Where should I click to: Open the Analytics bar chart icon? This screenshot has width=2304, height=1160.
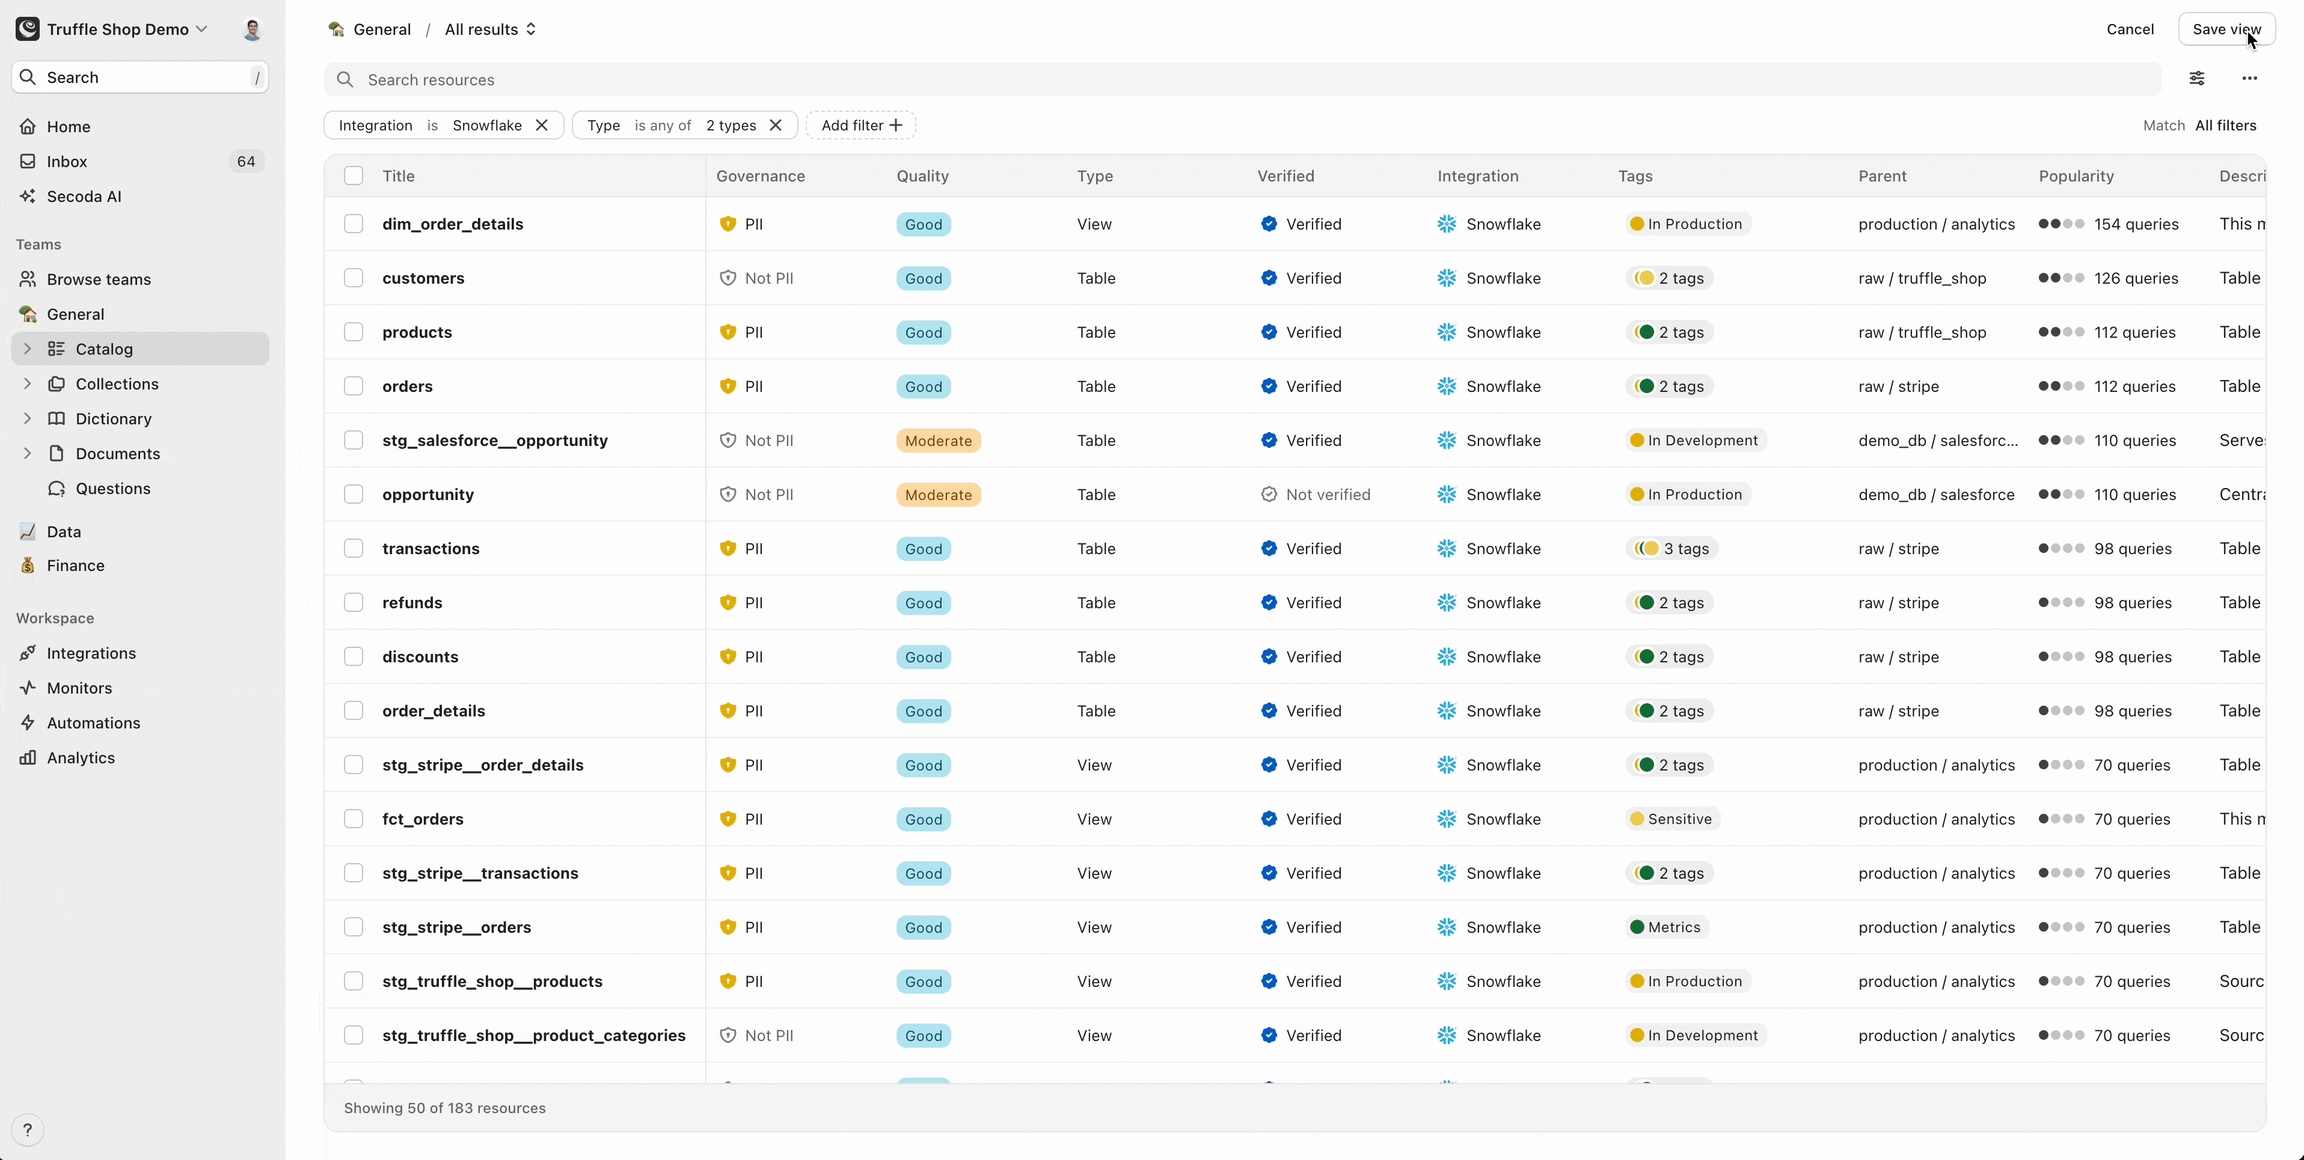(x=28, y=758)
